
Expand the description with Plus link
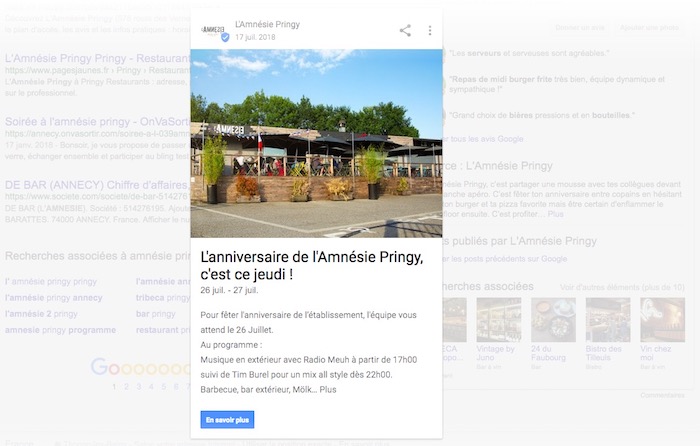click(555, 214)
